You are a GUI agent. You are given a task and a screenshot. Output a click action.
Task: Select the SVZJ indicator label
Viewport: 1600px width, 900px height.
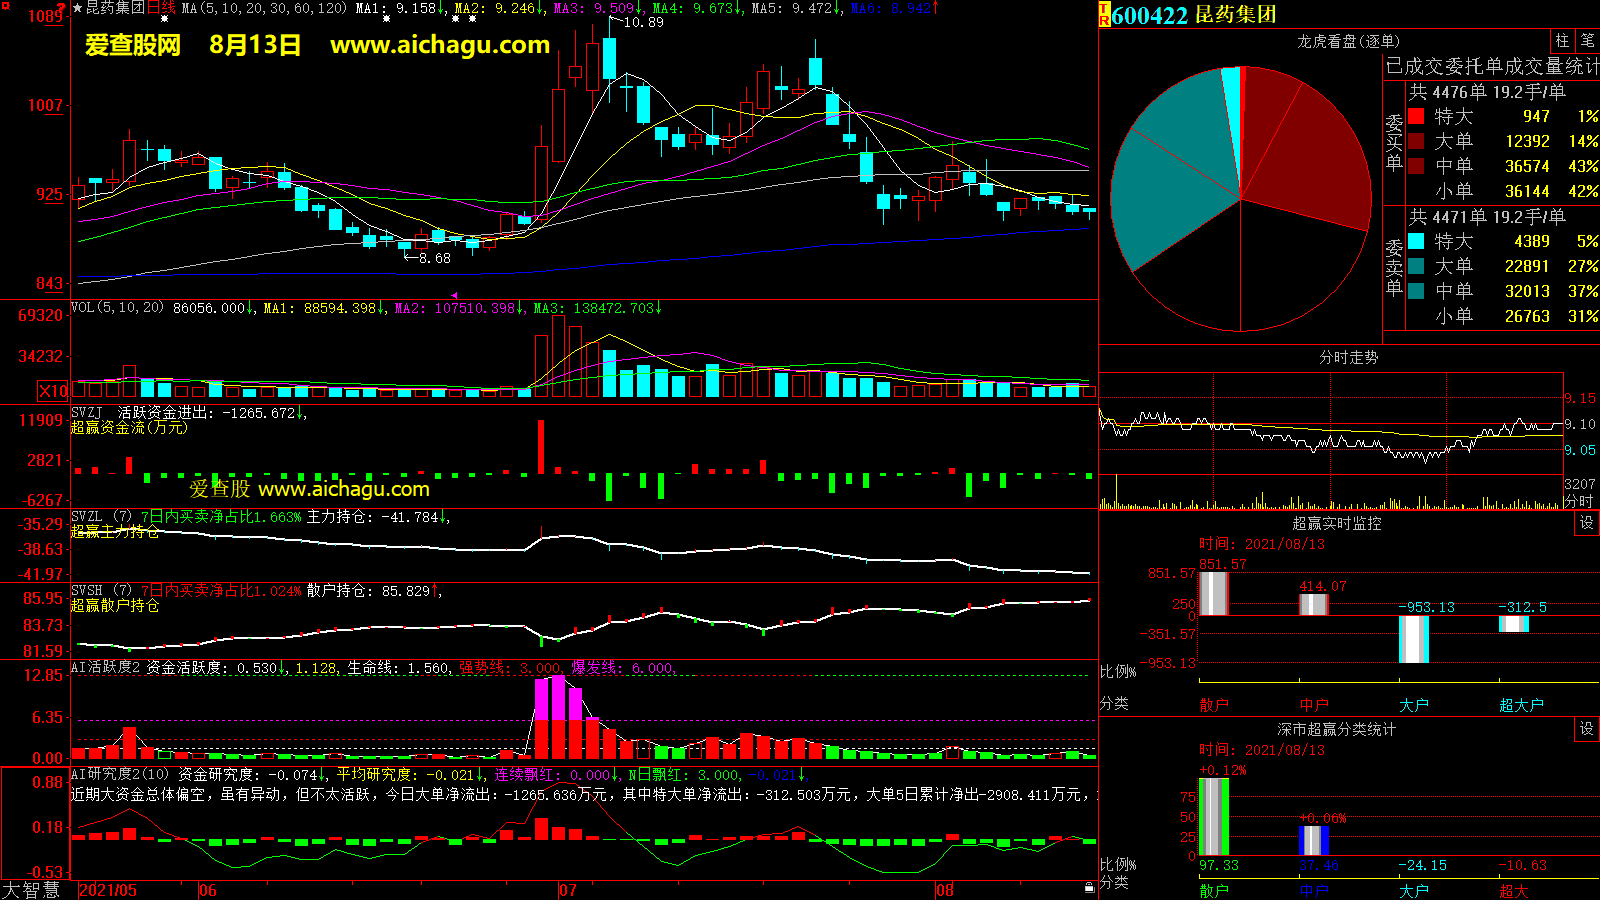tap(87, 412)
